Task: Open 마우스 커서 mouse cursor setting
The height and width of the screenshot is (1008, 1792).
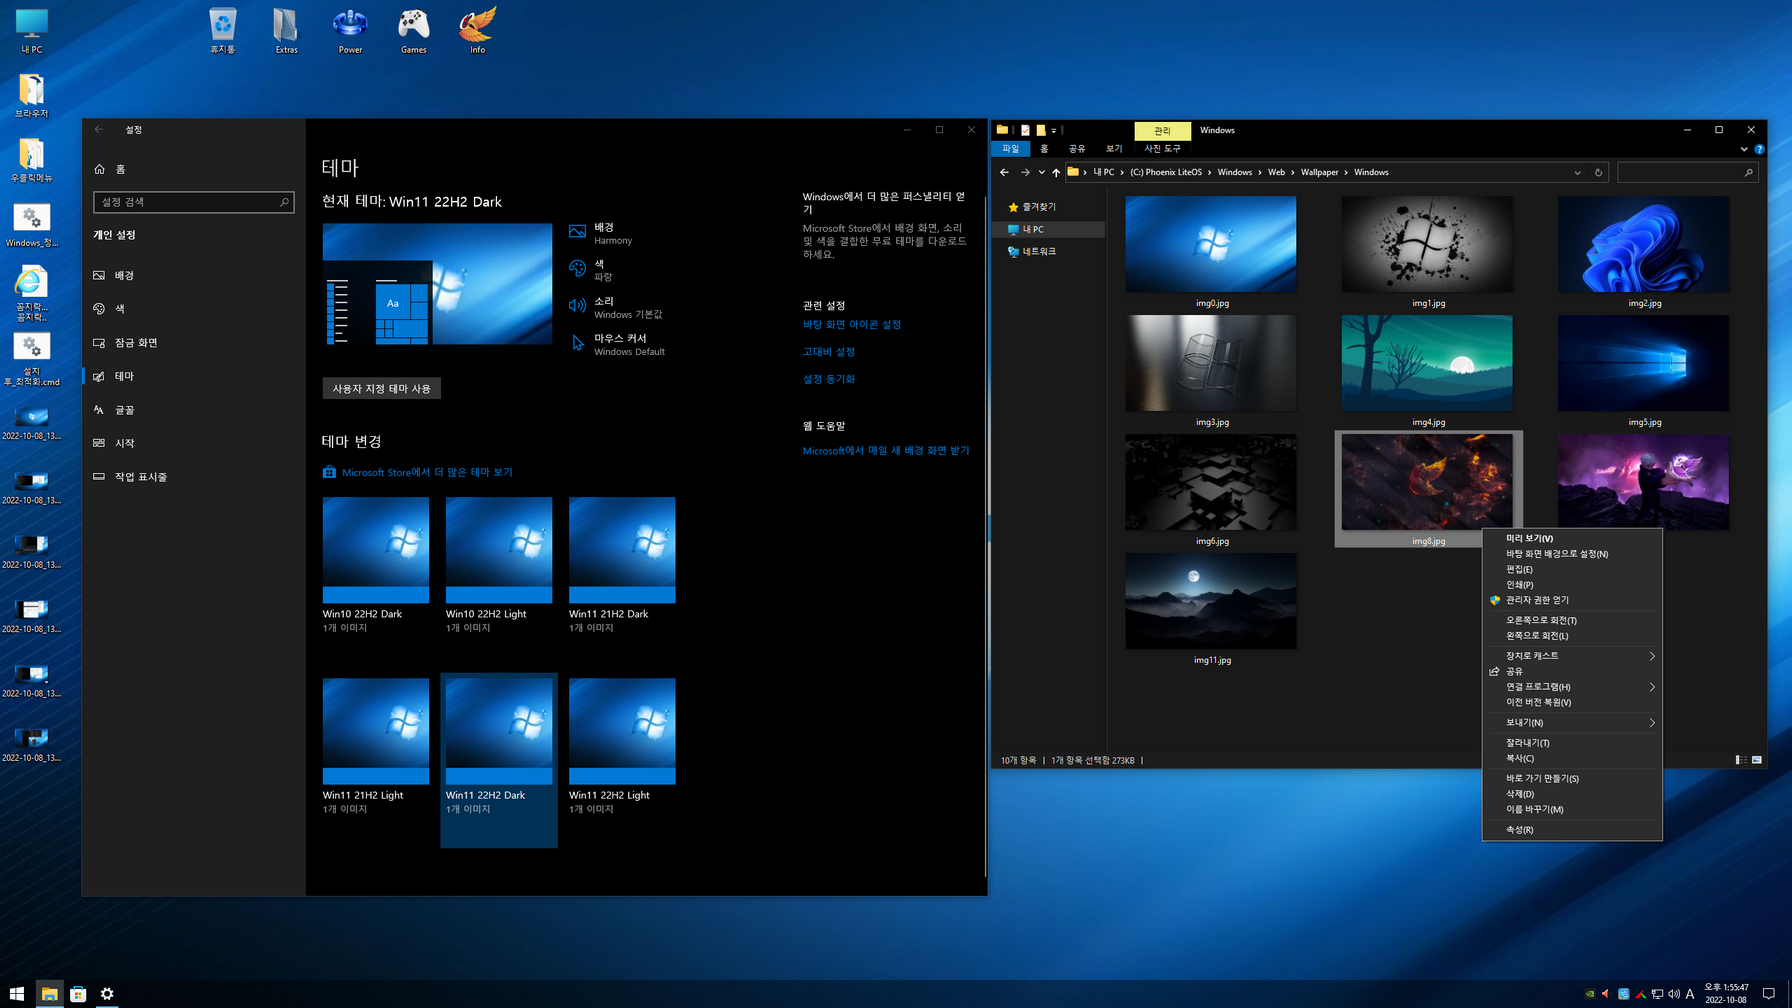Action: [618, 344]
